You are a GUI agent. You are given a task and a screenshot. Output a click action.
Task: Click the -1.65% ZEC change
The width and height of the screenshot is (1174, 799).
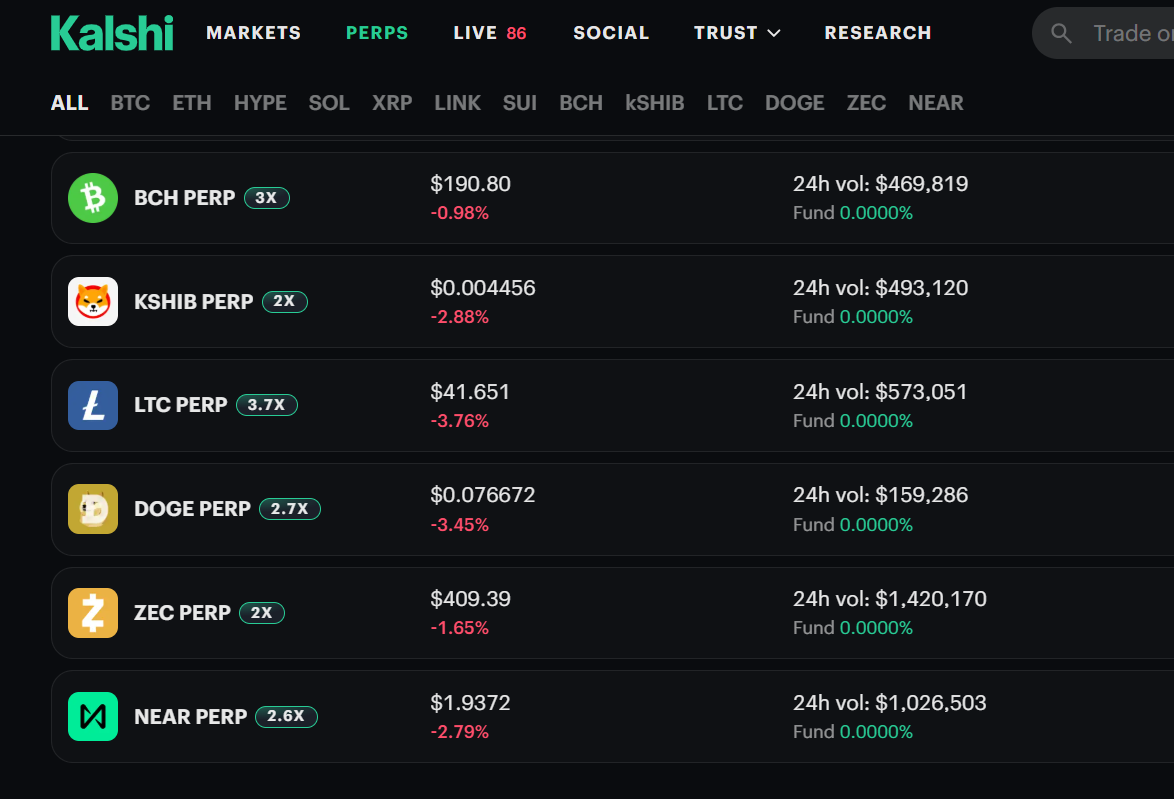pyautogui.click(x=460, y=628)
